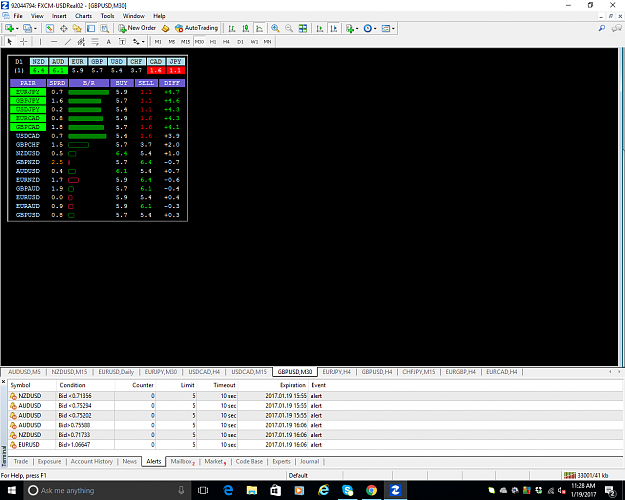
Task: Expand the Indicators dropdown arrow
Action: point(357,29)
